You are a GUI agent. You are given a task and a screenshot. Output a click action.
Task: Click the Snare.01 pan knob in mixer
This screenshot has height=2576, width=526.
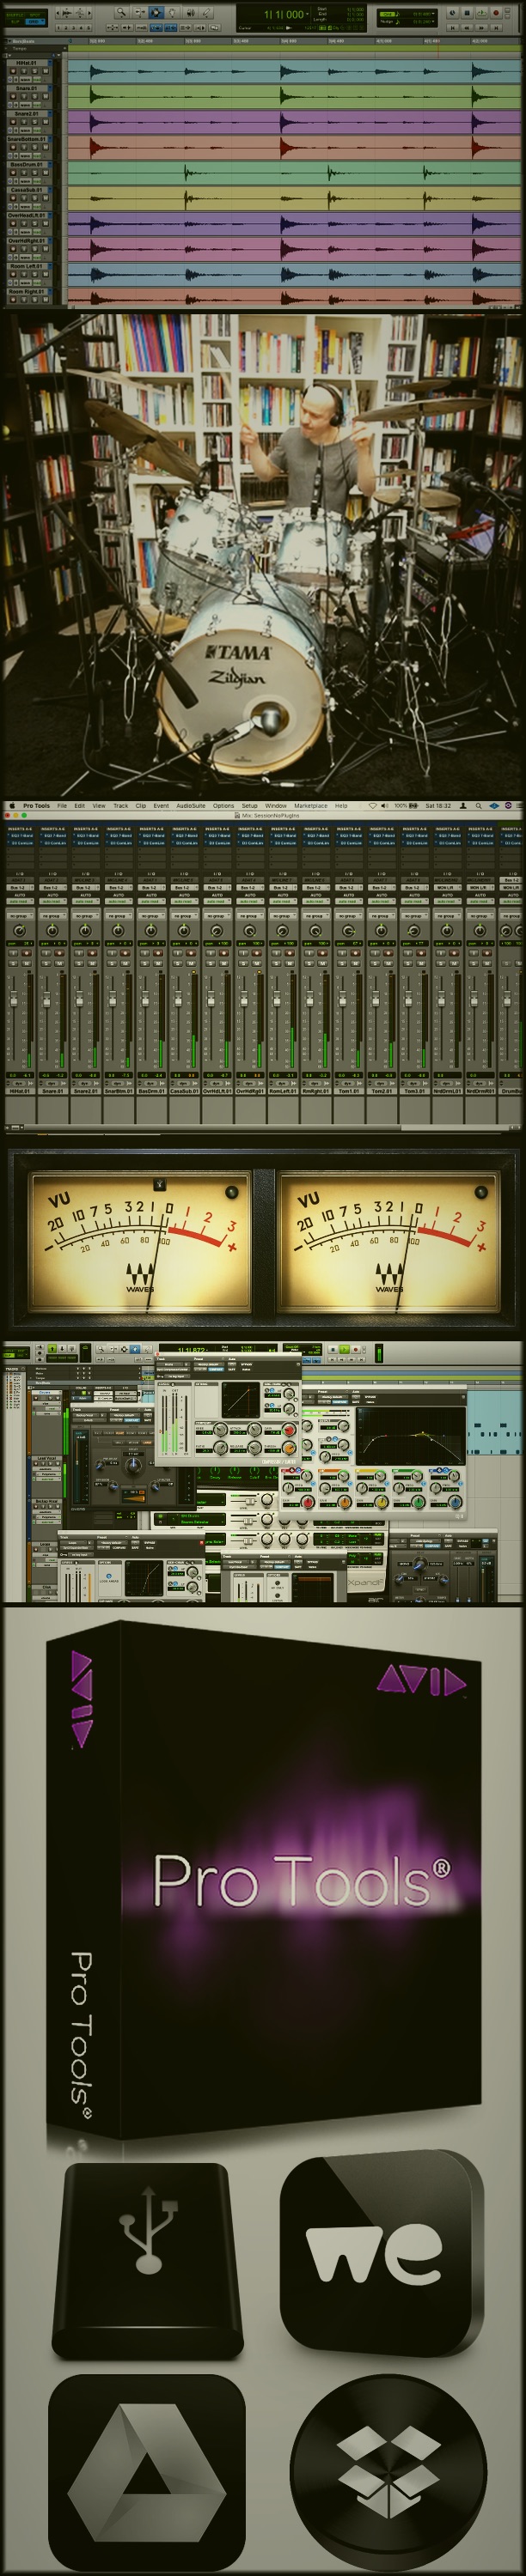(x=52, y=931)
